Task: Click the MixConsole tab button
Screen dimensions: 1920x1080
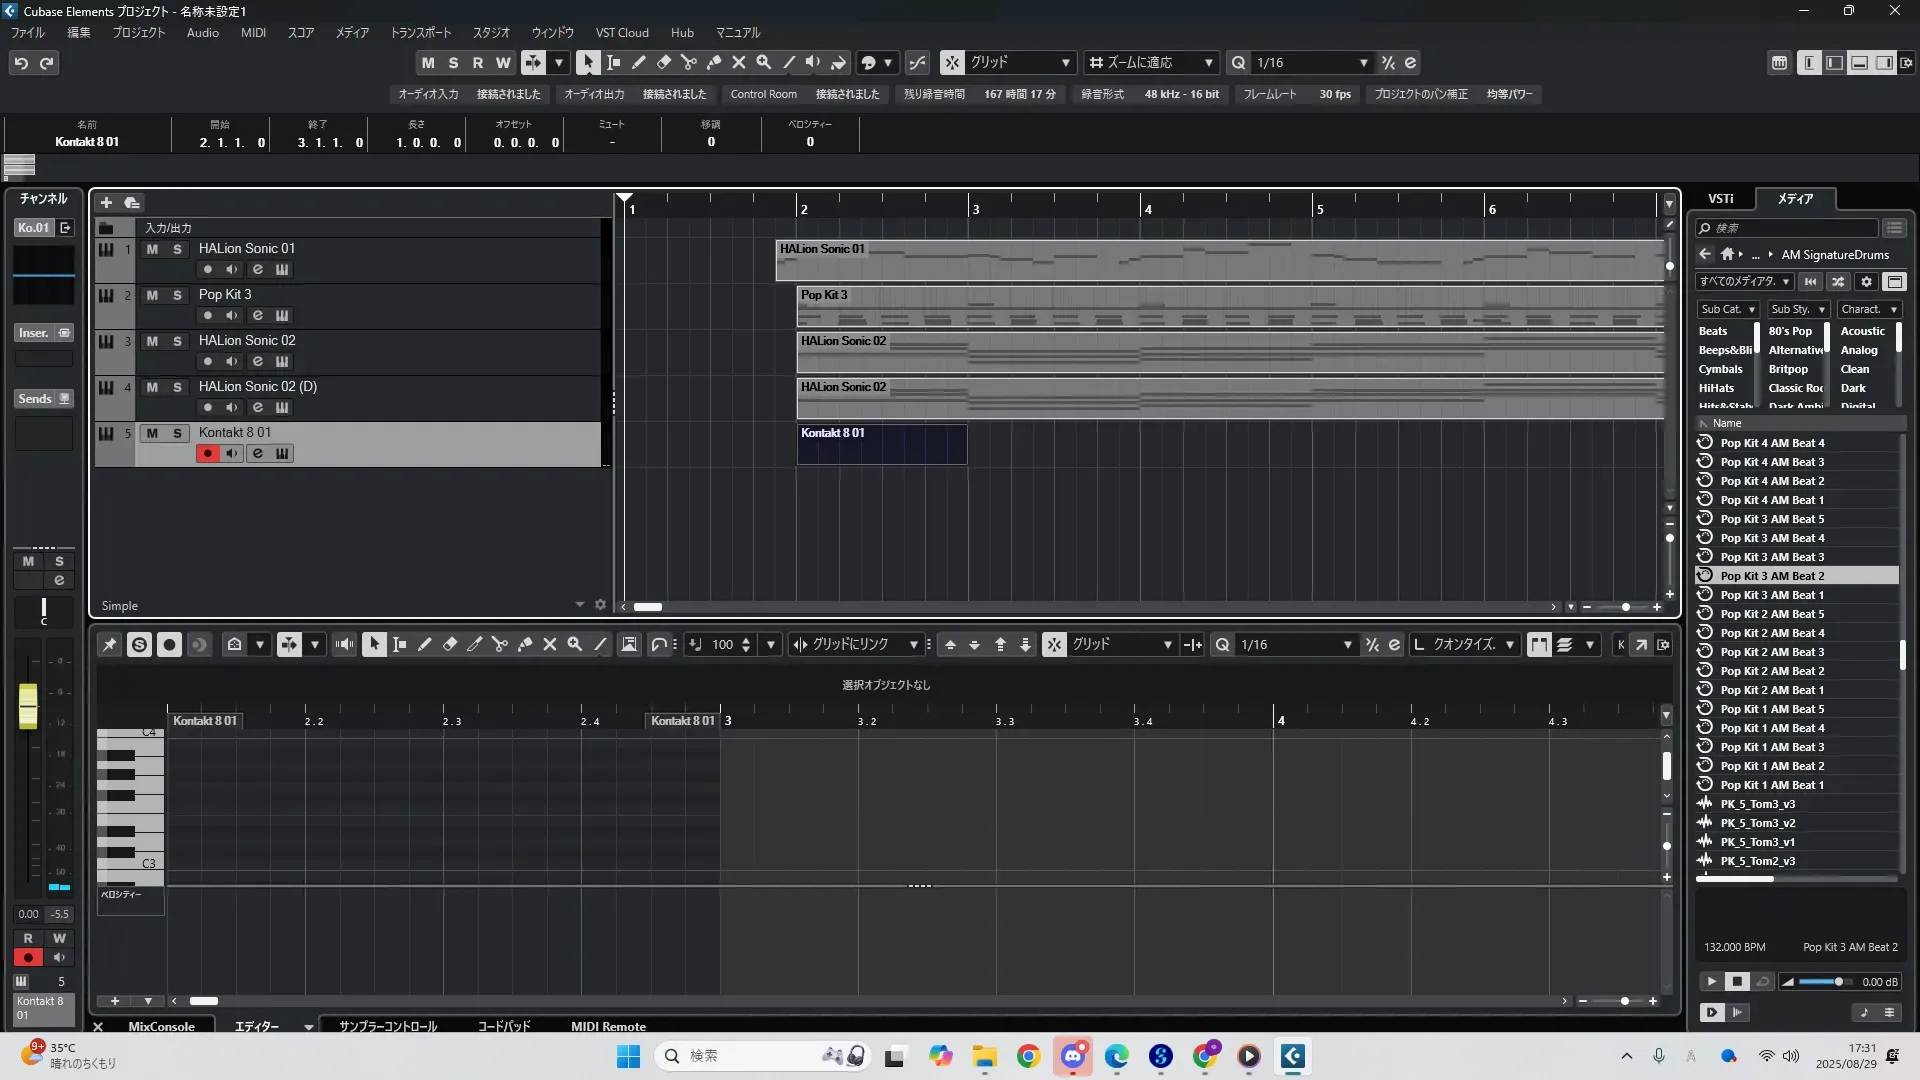Action: (x=161, y=1027)
